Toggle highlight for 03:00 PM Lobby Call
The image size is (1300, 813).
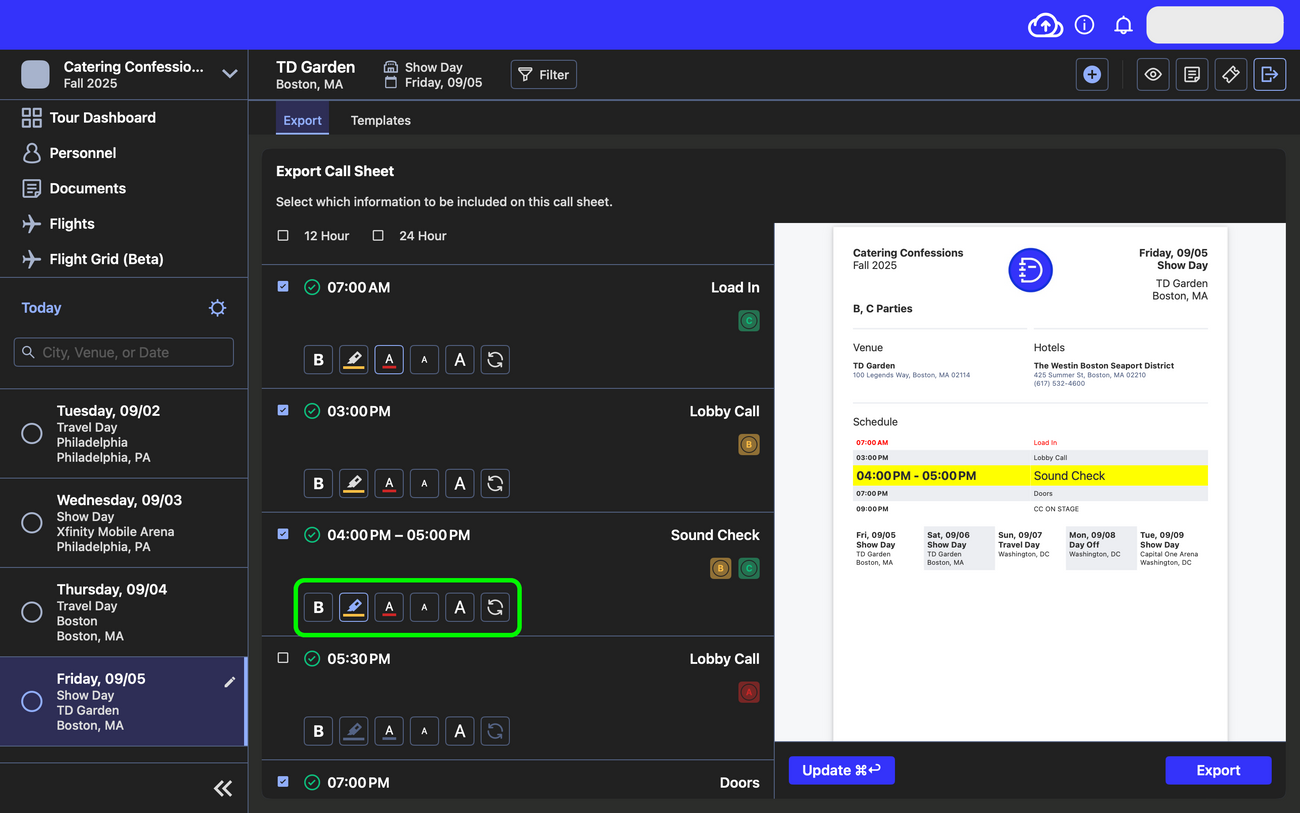click(x=354, y=484)
